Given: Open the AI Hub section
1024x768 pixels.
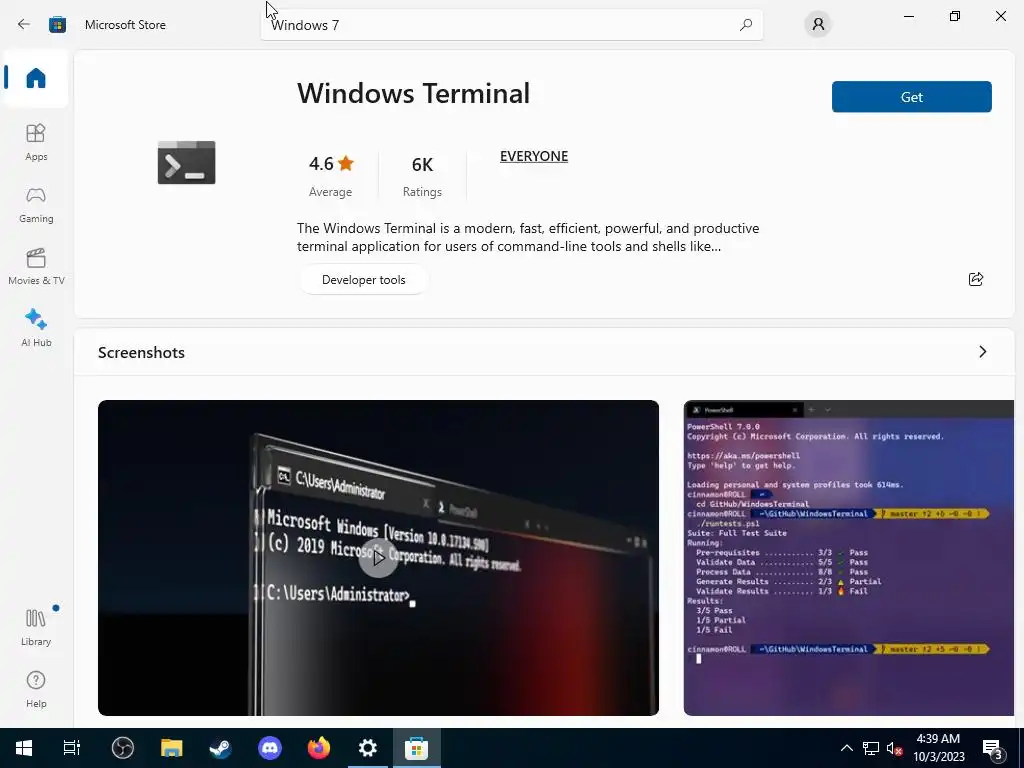Looking at the screenshot, I should (36, 328).
